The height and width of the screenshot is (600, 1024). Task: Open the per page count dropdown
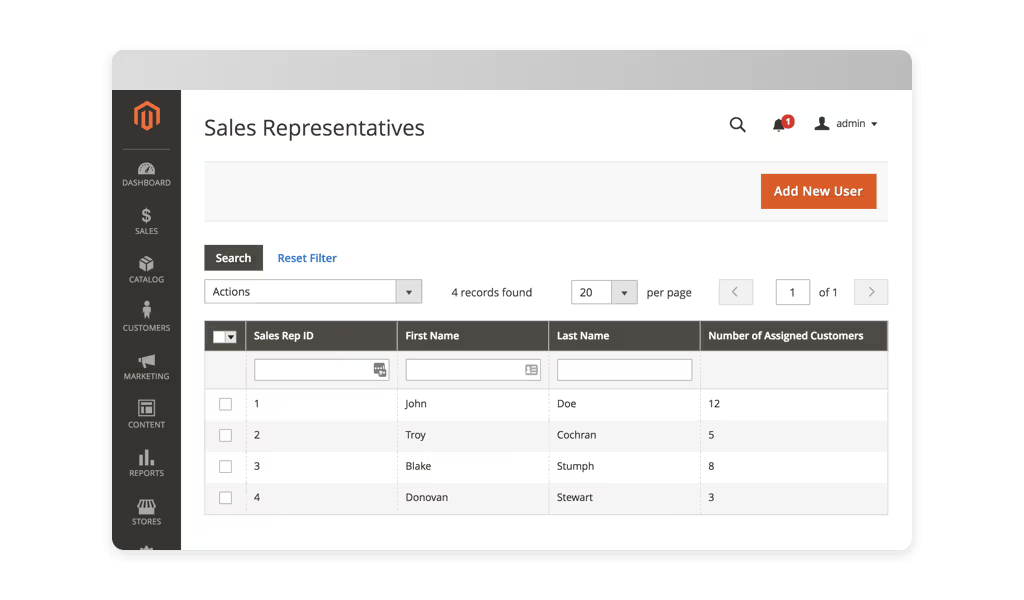604,292
